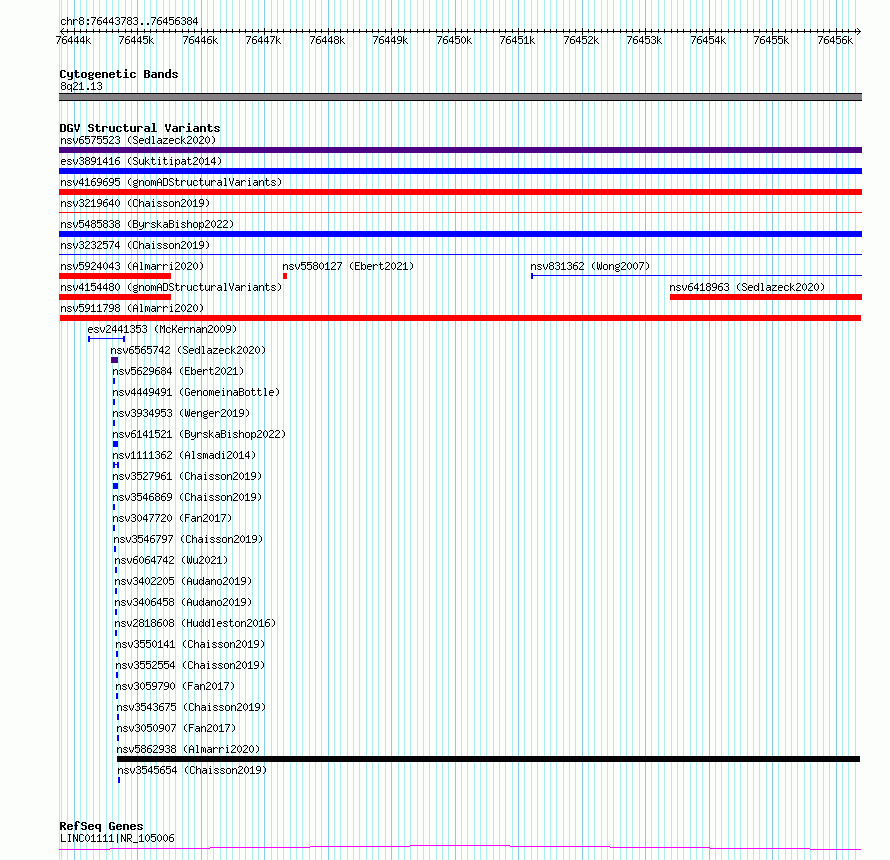The image size is (890, 860).
Task: Select the small purple nsv6565742 block
Action: tap(115, 360)
